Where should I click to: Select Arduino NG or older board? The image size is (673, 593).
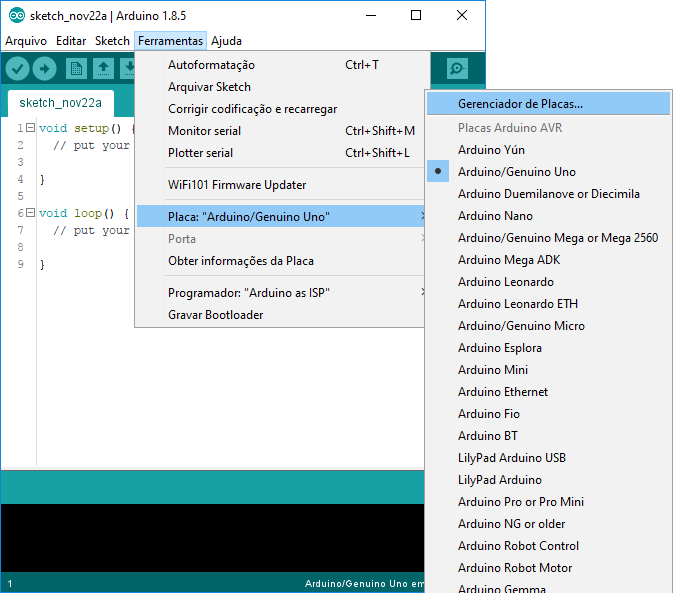point(549,523)
